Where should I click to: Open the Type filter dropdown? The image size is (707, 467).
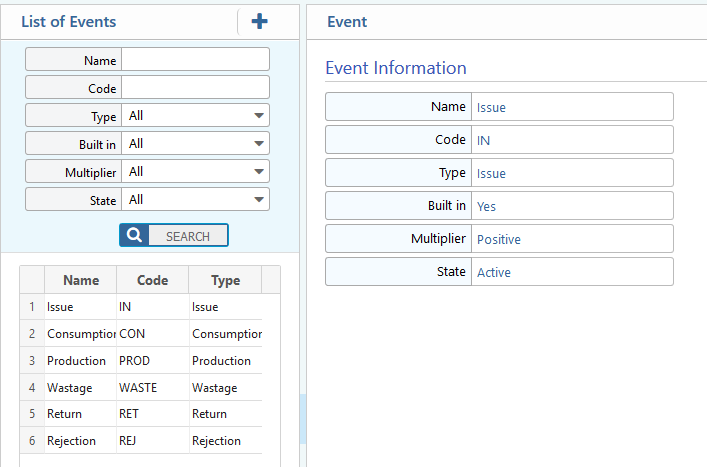195,115
